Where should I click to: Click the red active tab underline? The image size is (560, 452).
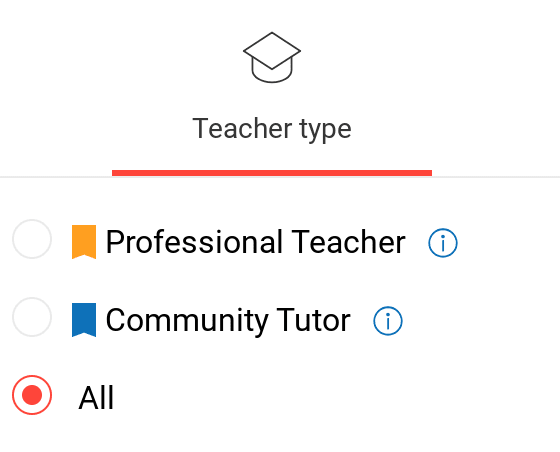coord(272,173)
